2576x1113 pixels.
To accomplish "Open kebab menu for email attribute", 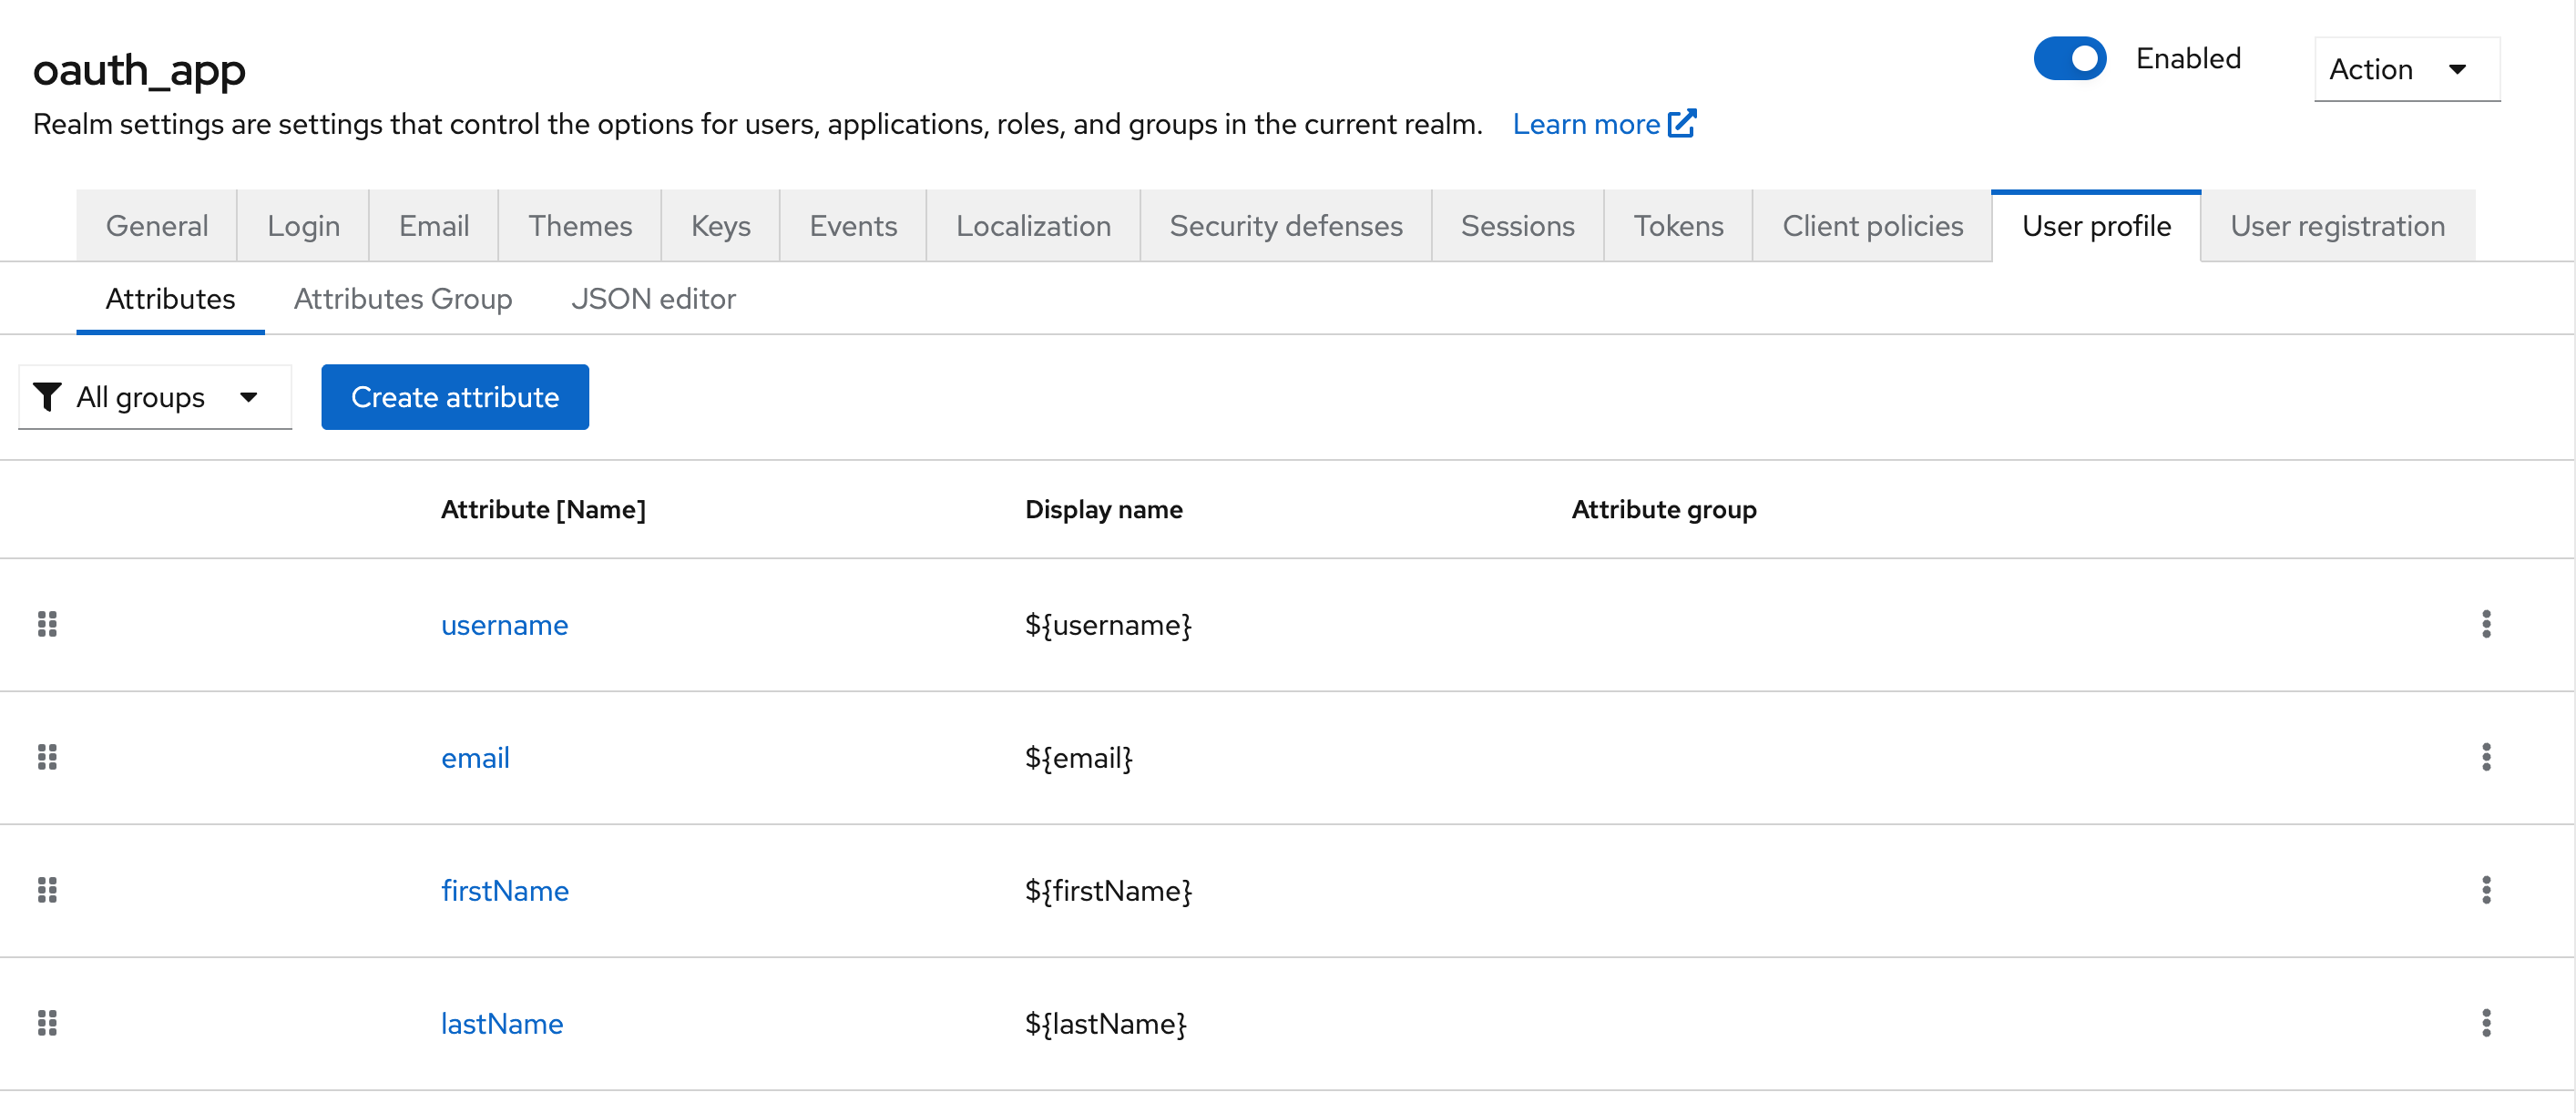I will [2485, 757].
